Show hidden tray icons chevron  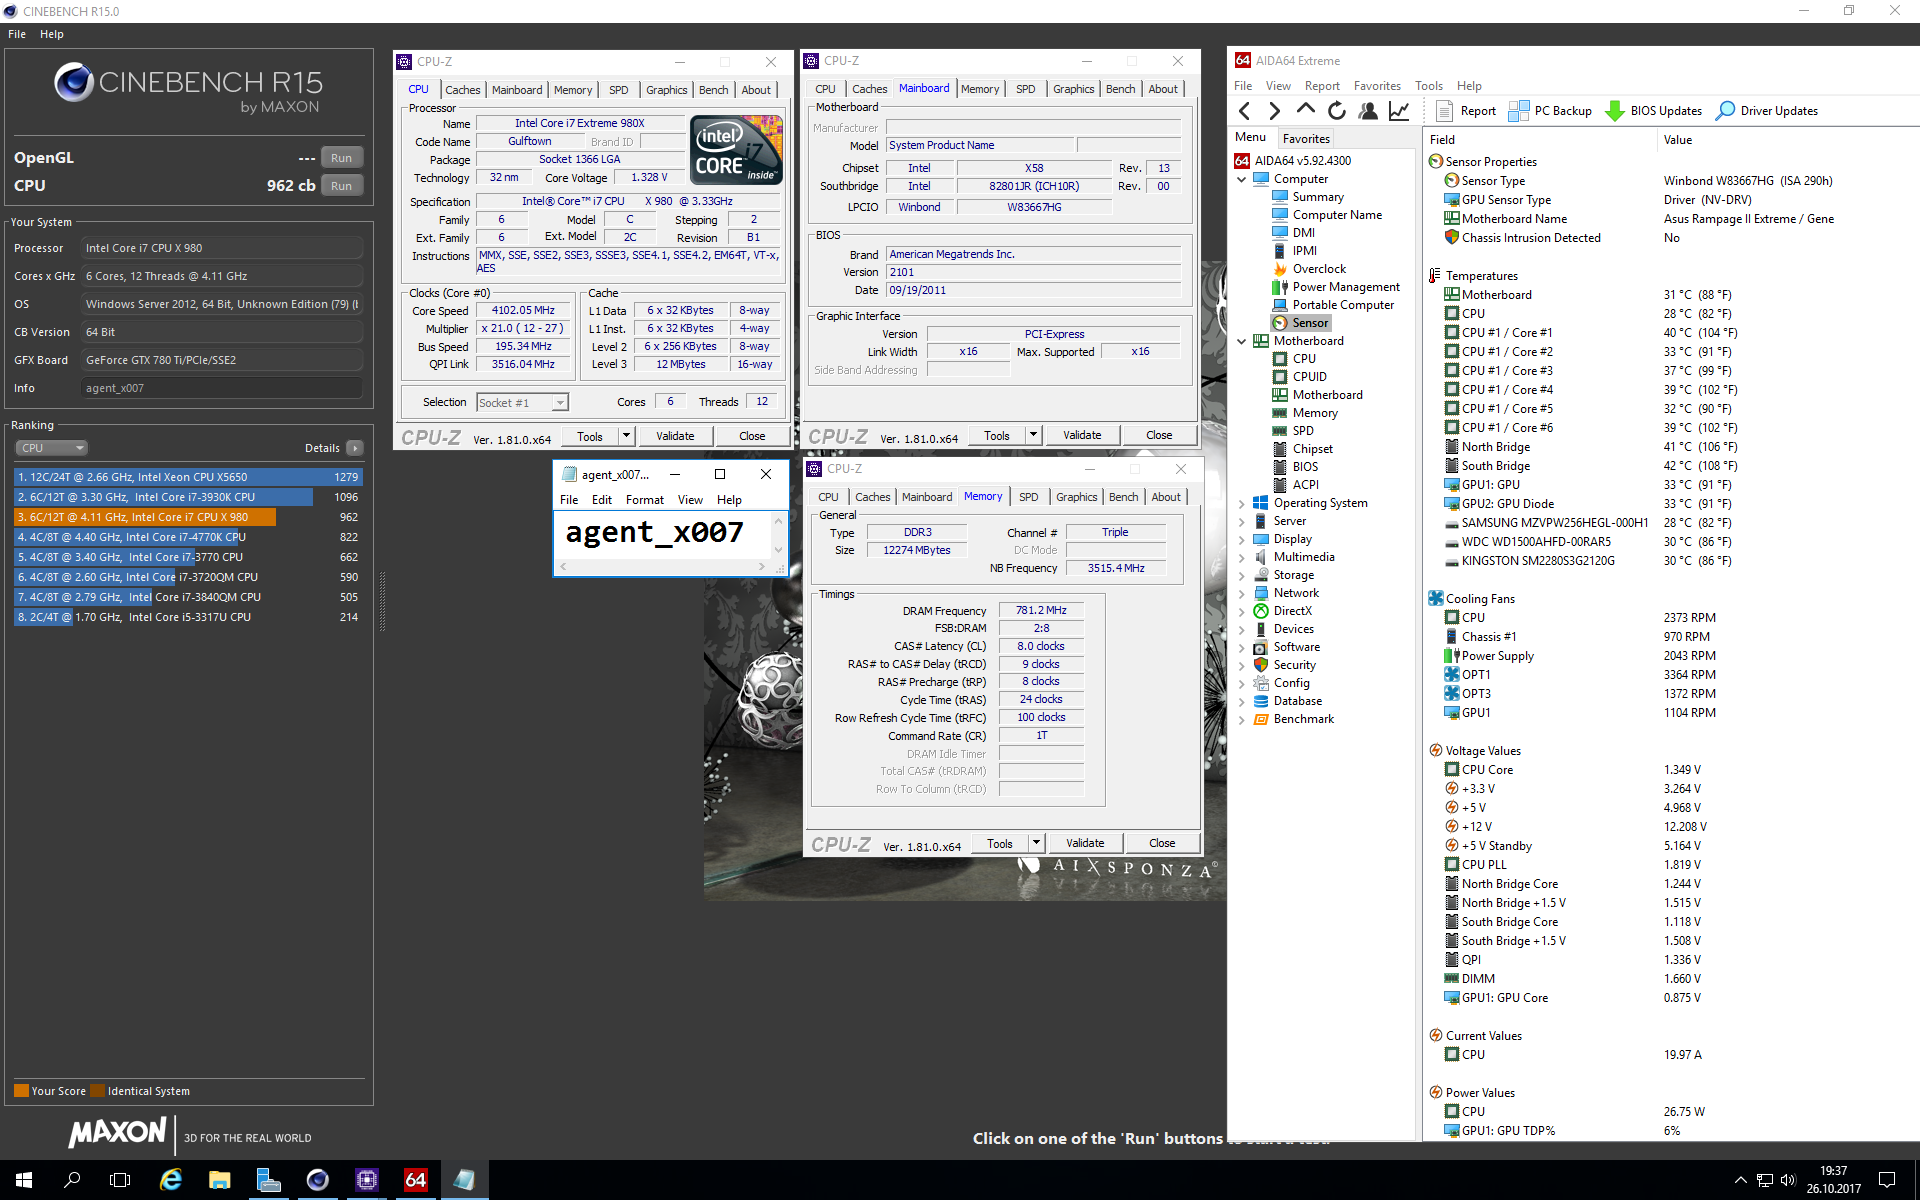point(1740,1180)
